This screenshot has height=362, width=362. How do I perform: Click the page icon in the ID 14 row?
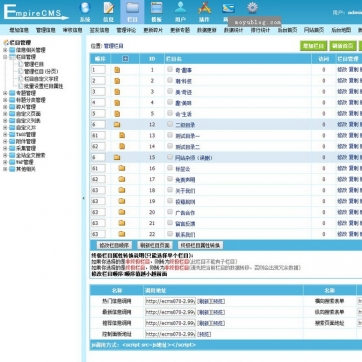[122, 146]
